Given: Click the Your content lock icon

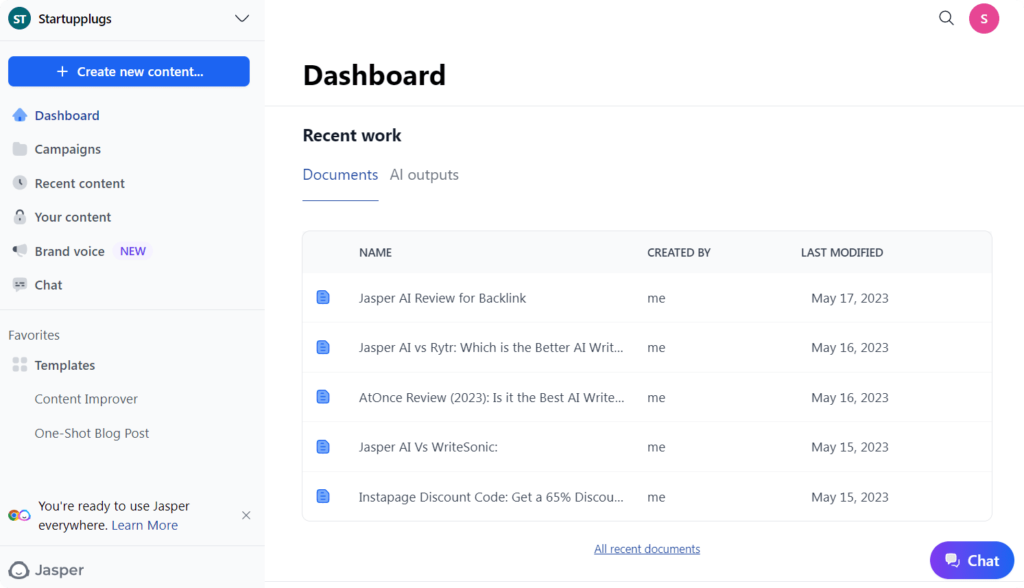Looking at the screenshot, I should [x=20, y=217].
